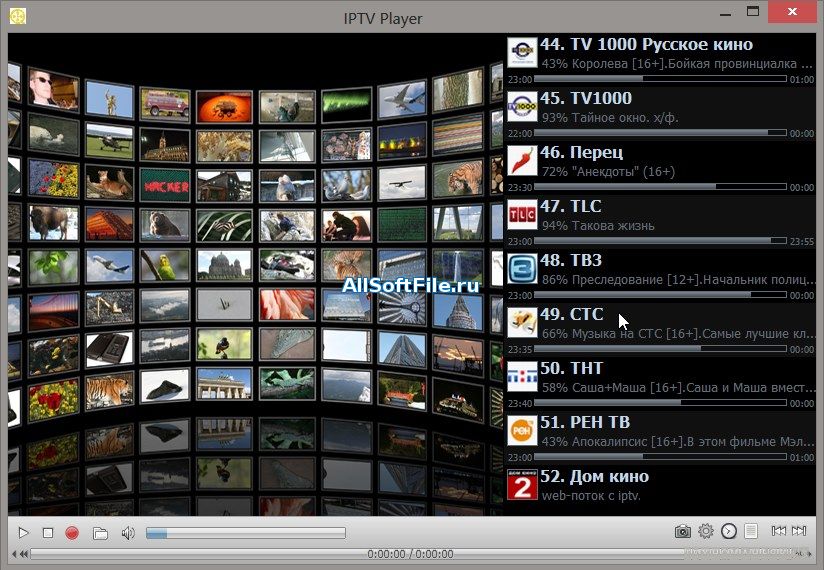Viewport: 824px width, 570px height.
Task: Take a screenshot with the camera icon
Action: pyautogui.click(x=683, y=531)
